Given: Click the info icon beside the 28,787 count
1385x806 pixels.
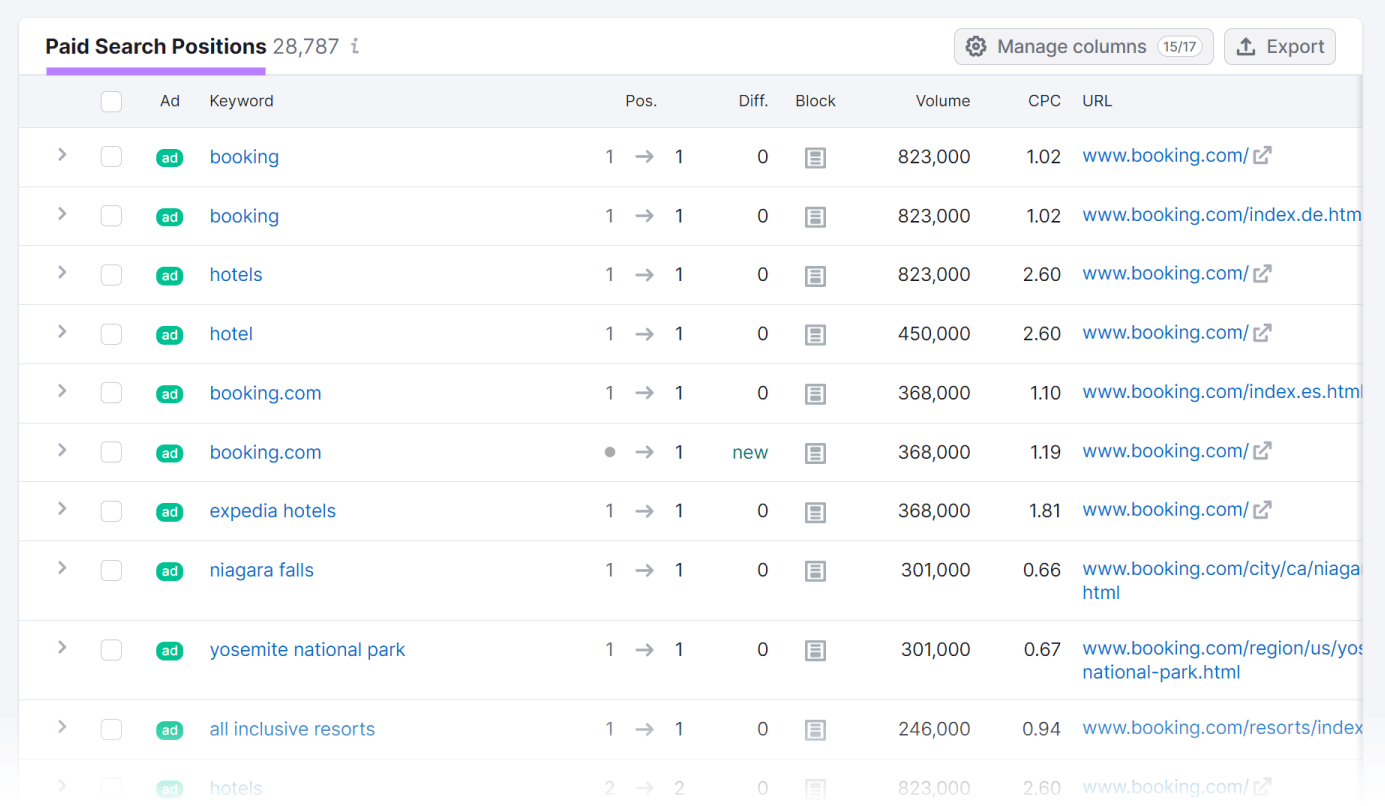Looking at the screenshot, I should 353,46.
